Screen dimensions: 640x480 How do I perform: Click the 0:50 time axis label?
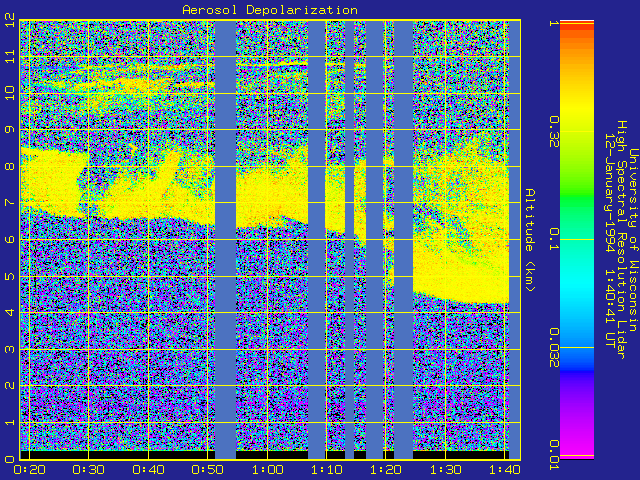point(208,470)
